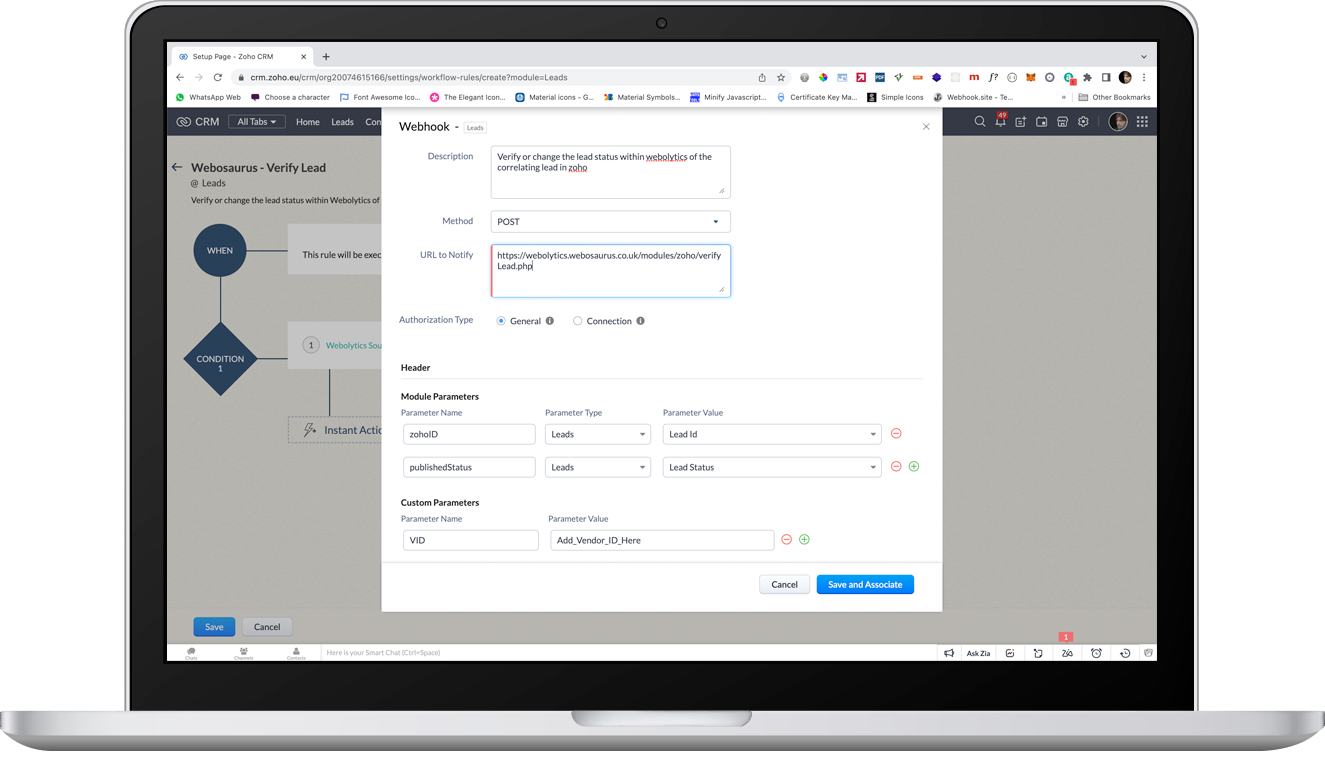Open the Chrome three-dot menu
The width and height of the screenshot is (1325, 780).
point(1144,77)
